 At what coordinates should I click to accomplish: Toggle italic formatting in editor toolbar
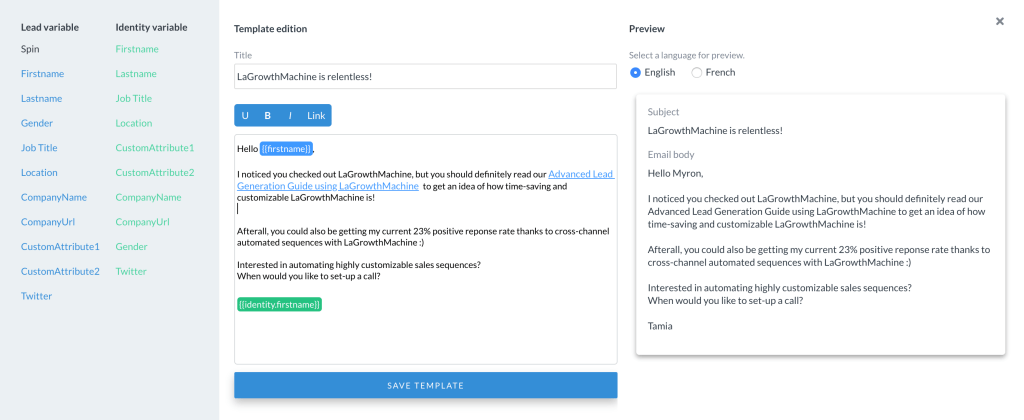(290, 116)
